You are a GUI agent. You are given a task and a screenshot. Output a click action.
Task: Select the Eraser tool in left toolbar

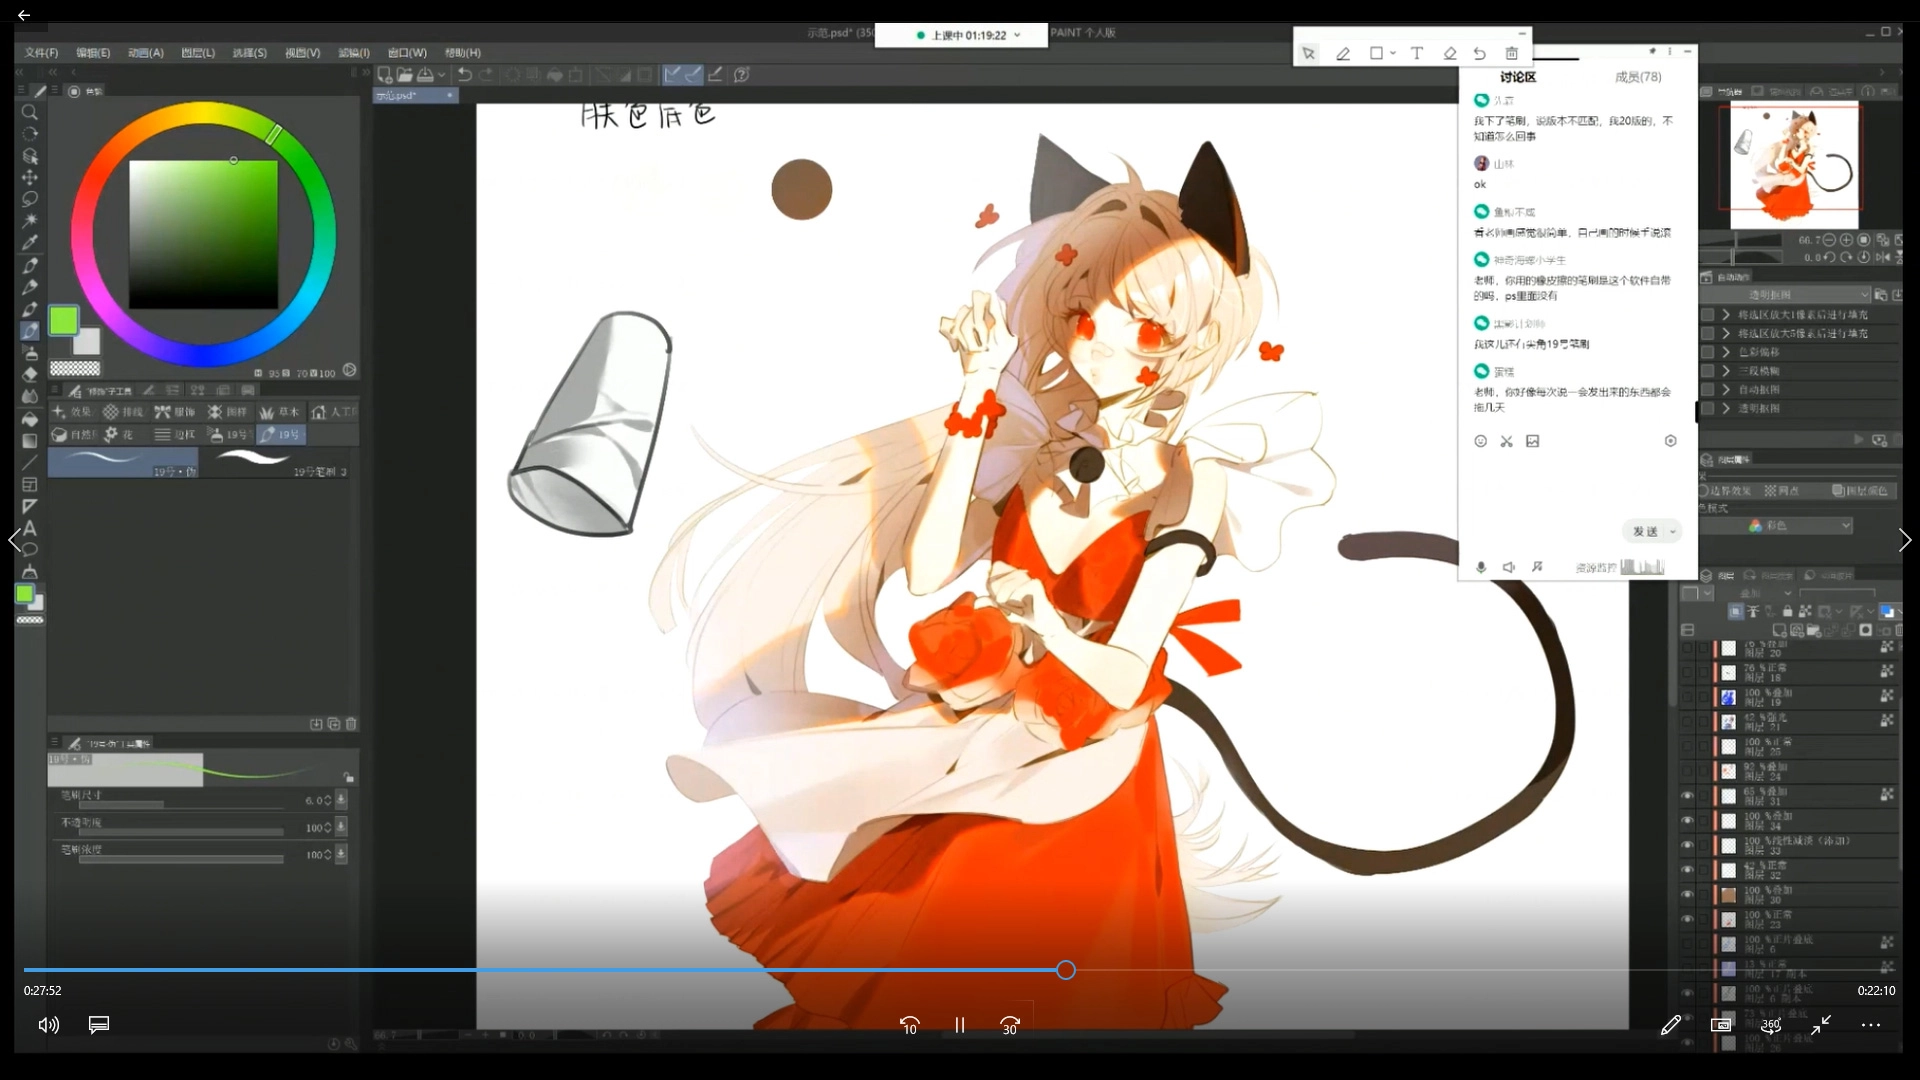[30, 374]
